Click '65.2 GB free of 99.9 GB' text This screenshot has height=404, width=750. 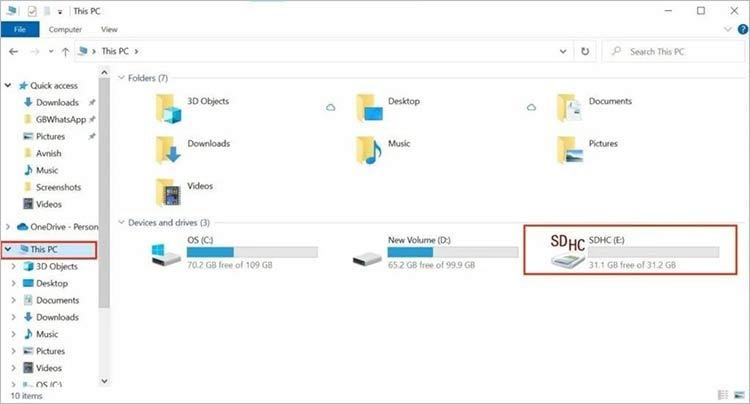pos(431,265)
